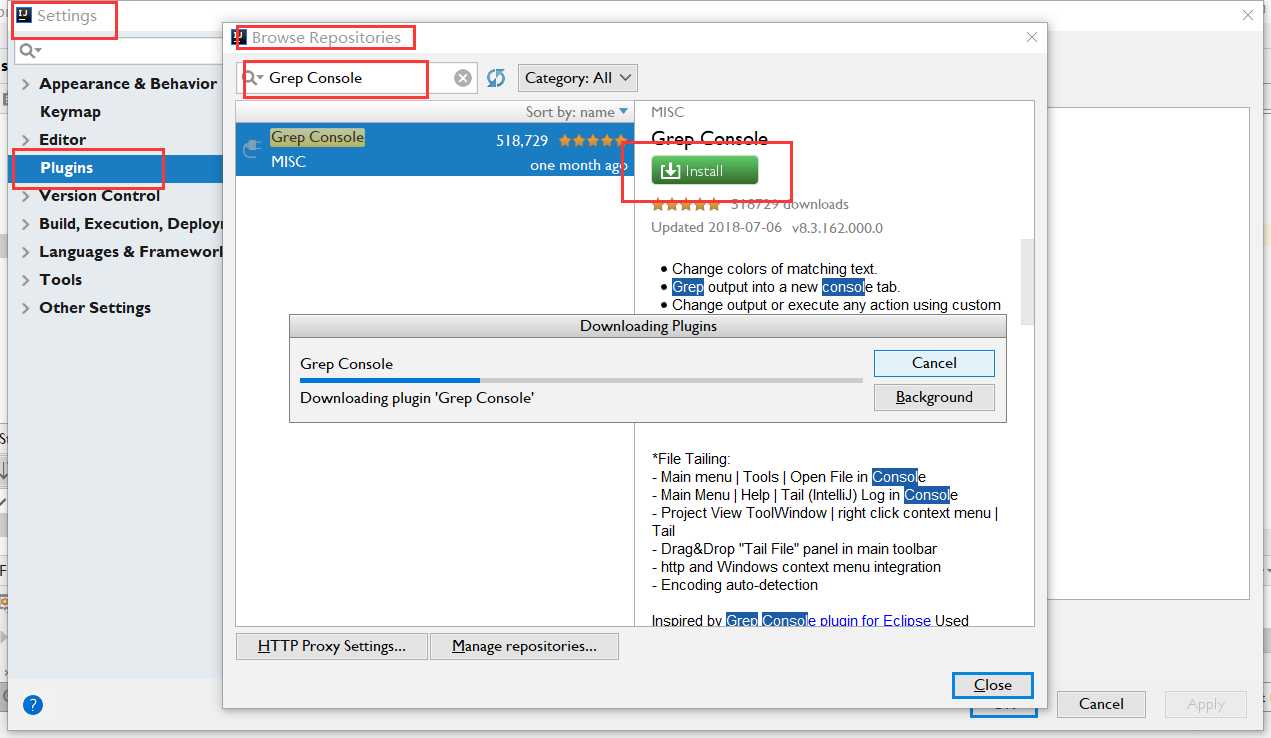Click 'Encoding auto-detection' line
Viewport: 1271px width, 738px height.
point(734,585)
